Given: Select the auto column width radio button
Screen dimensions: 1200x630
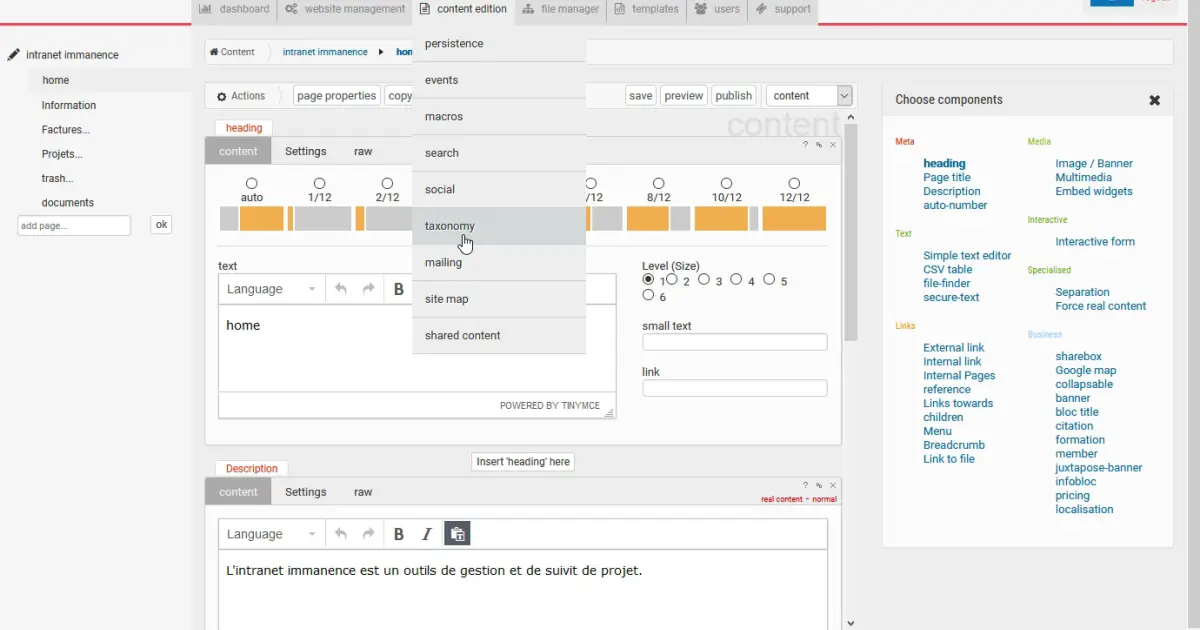Looking at the screenshot, I should [252, 184].
